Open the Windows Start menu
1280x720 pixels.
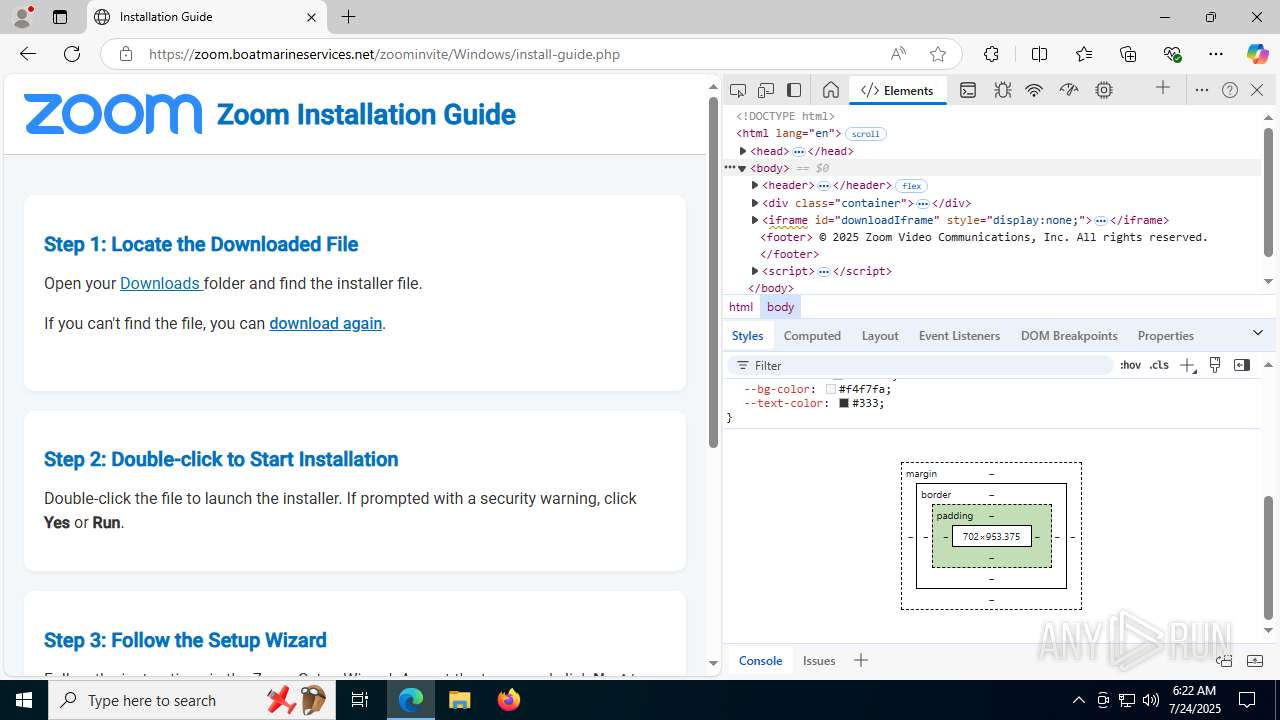click(24, 700)
